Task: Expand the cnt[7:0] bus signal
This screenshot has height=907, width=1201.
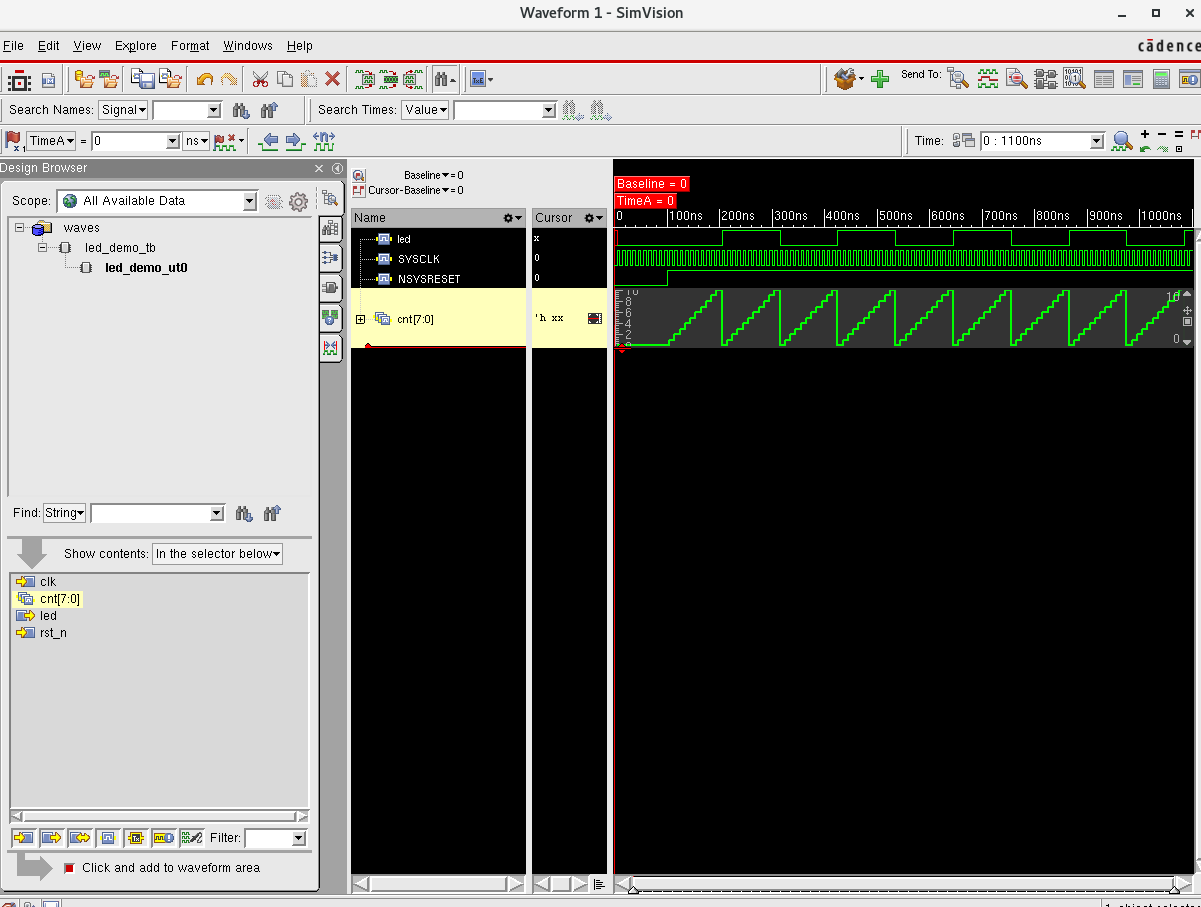Action: click(x=359, y=318)
